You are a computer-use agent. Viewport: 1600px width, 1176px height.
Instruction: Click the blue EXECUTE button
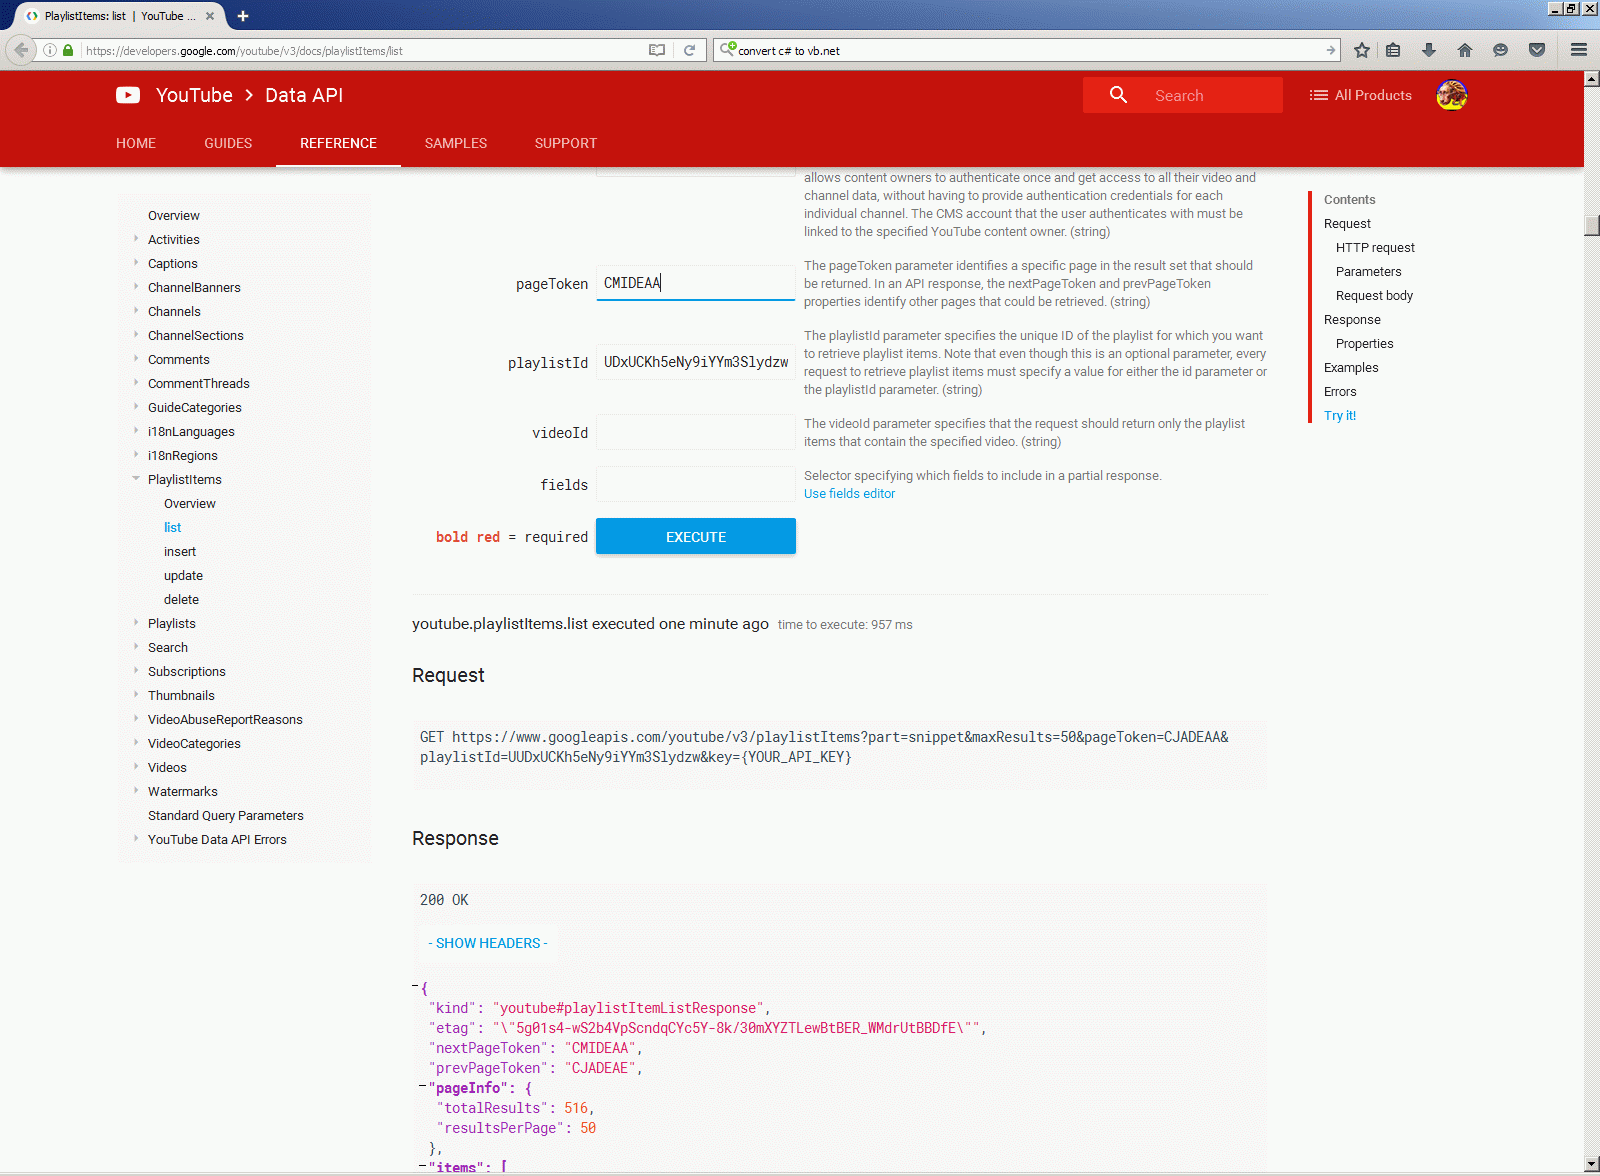[x=696, y=536]
